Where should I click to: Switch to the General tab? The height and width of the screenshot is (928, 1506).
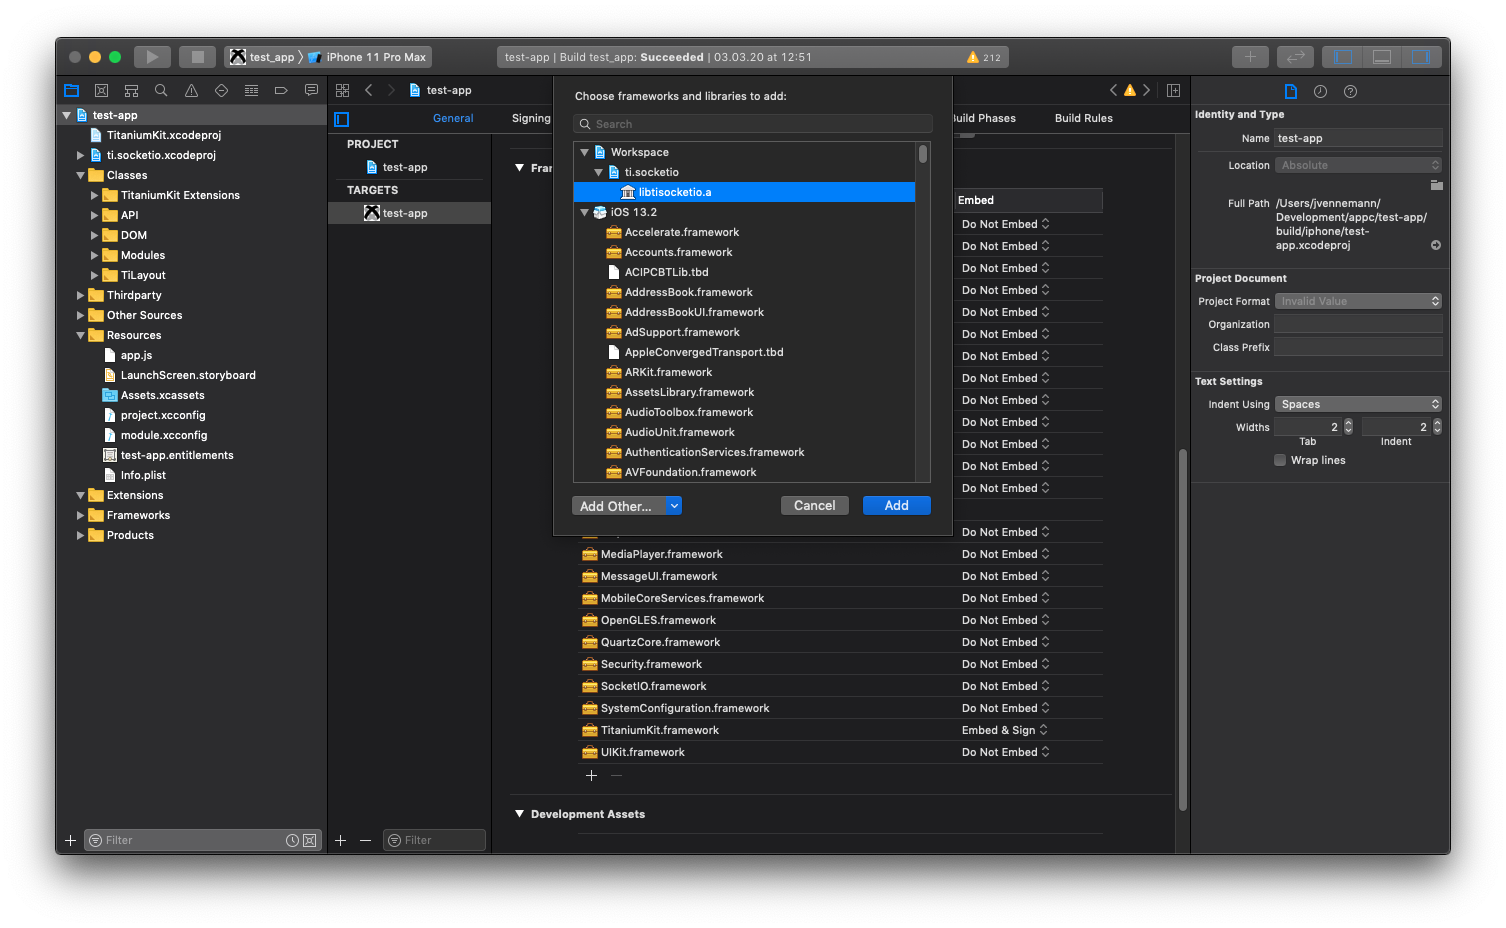453,118
